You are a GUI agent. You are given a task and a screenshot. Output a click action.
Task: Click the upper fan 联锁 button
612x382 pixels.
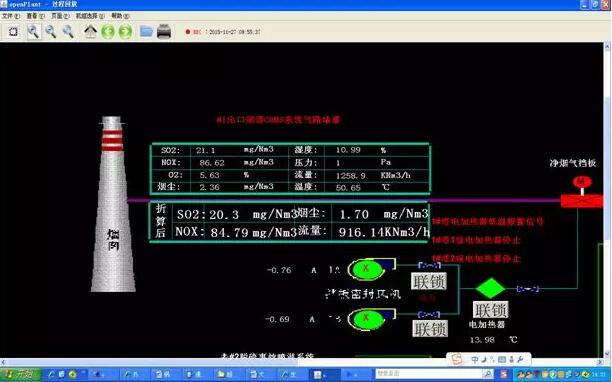pyautogui.click(x=429, y=281)
